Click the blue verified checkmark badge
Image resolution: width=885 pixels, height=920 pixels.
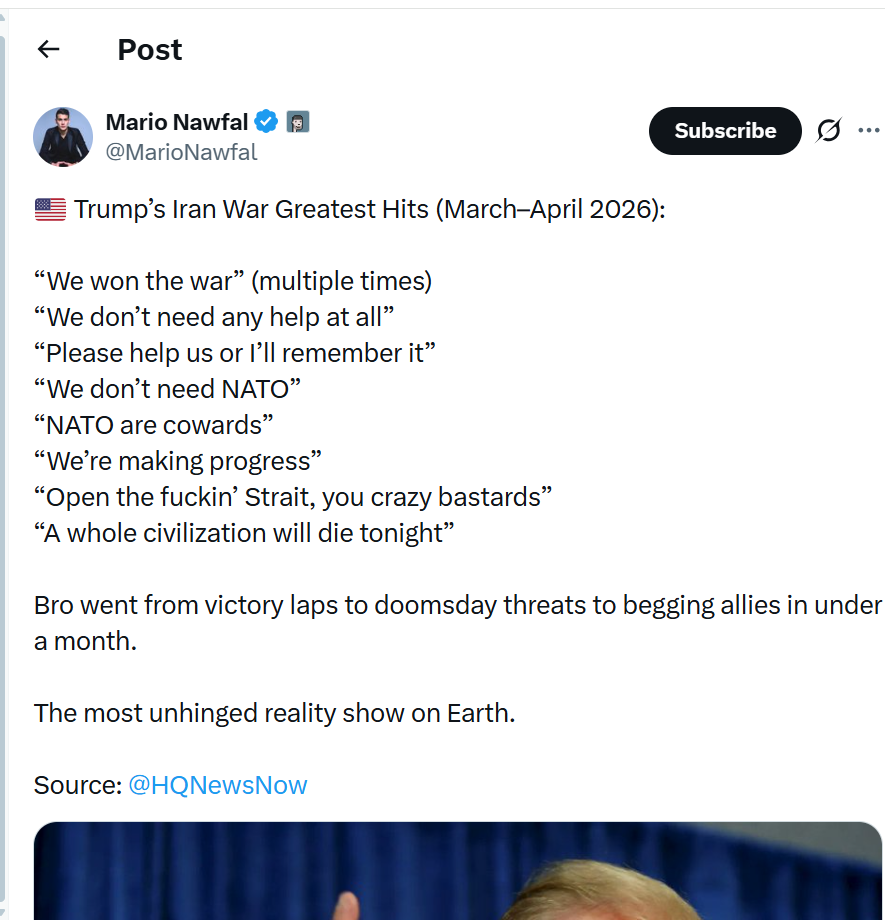click(266, 122)
